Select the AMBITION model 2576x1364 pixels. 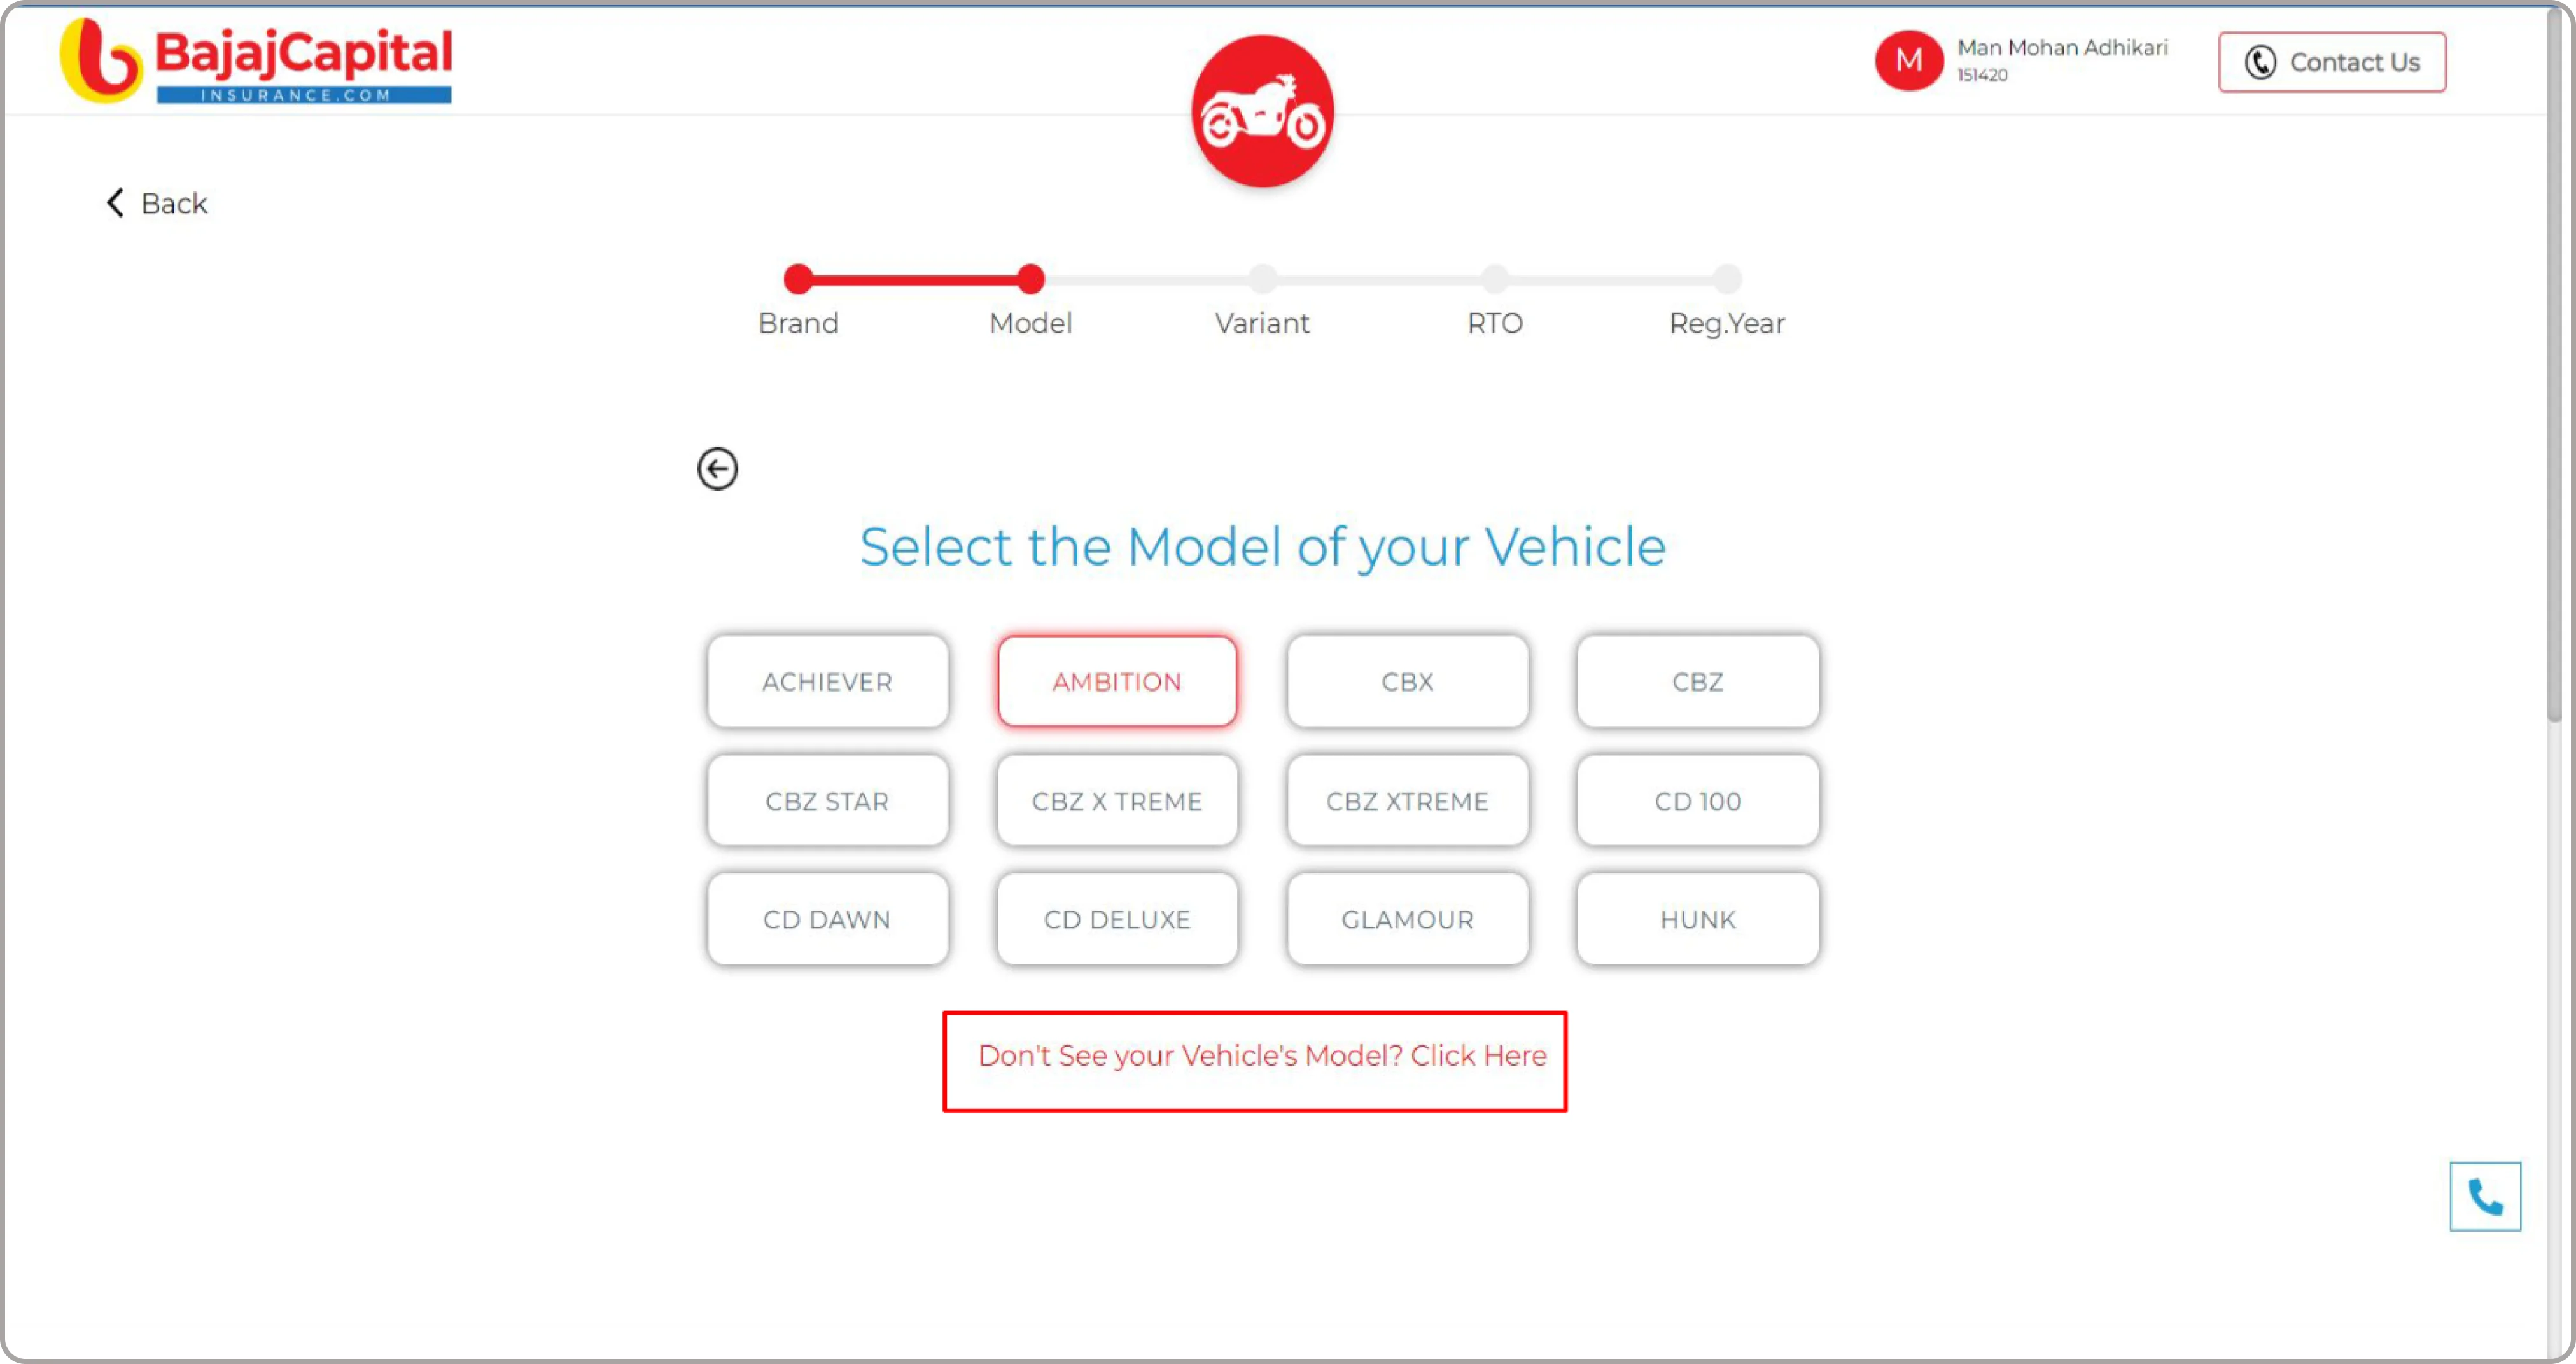point(1117,681)
